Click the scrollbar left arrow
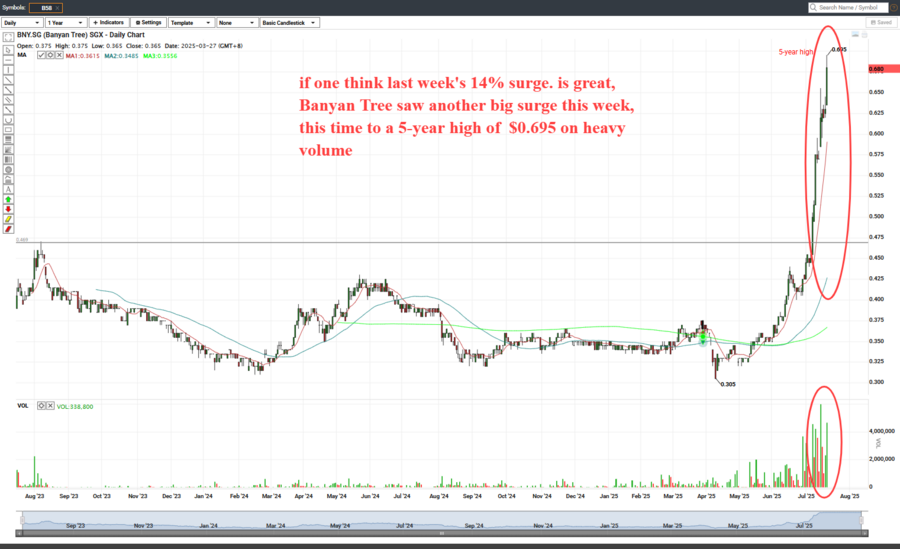This screenshot has height=549, width=900. click(x=18, y=533)
